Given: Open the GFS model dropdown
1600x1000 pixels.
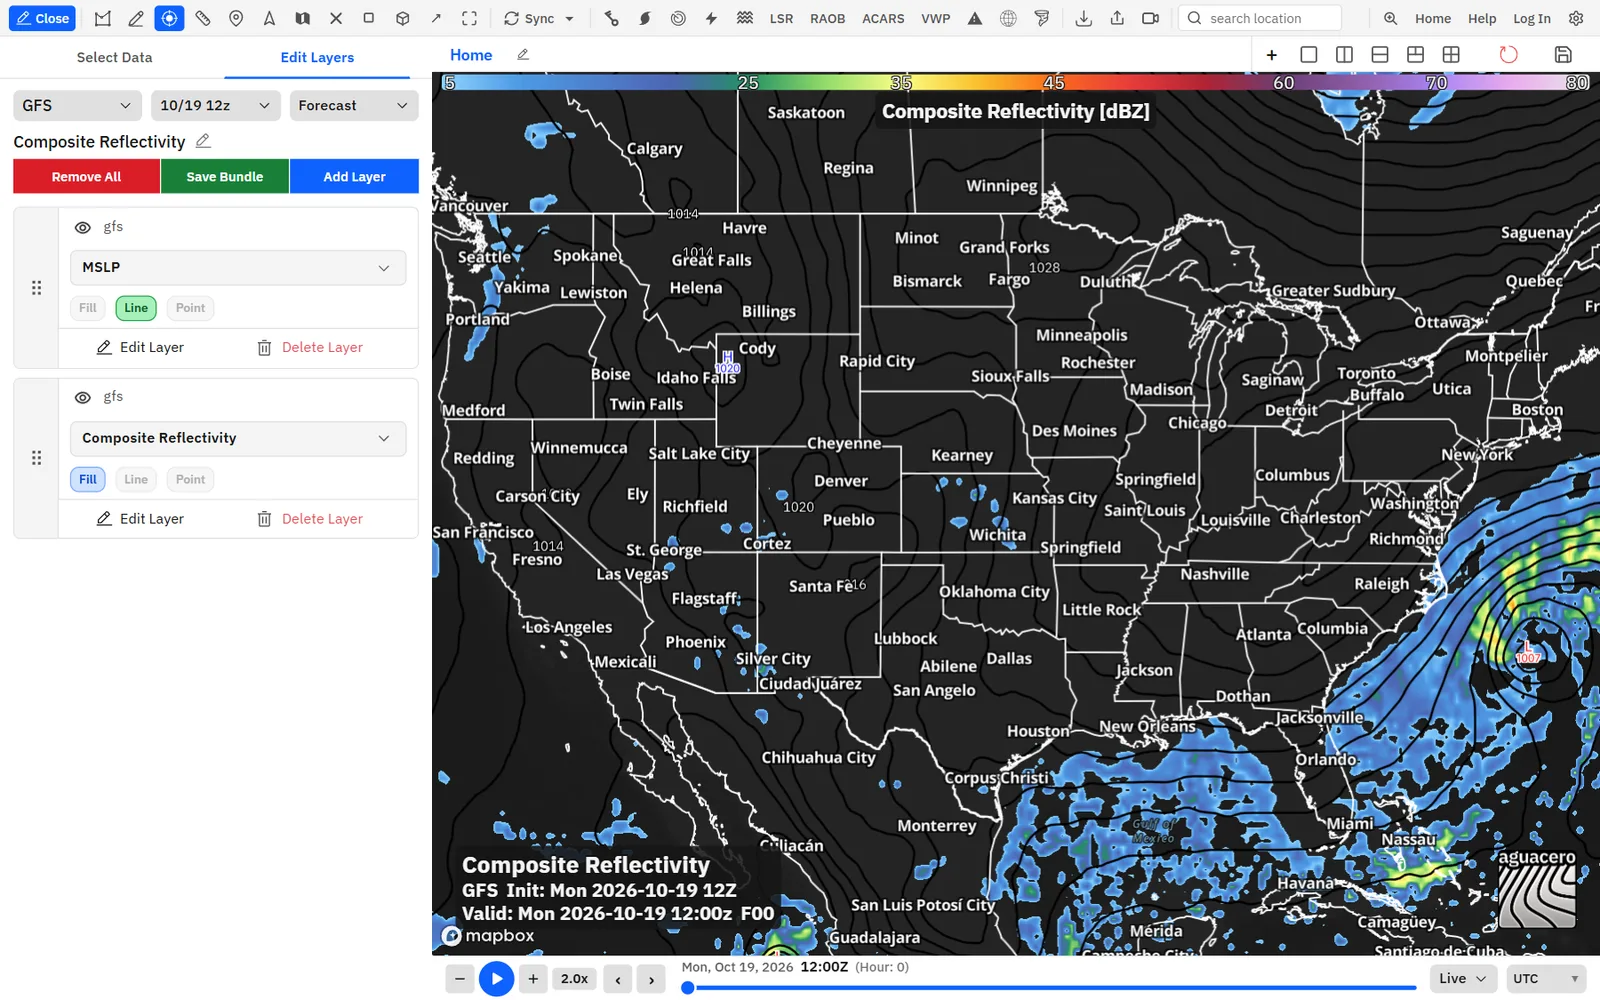Looking at the screenshot, I should 77,105.
